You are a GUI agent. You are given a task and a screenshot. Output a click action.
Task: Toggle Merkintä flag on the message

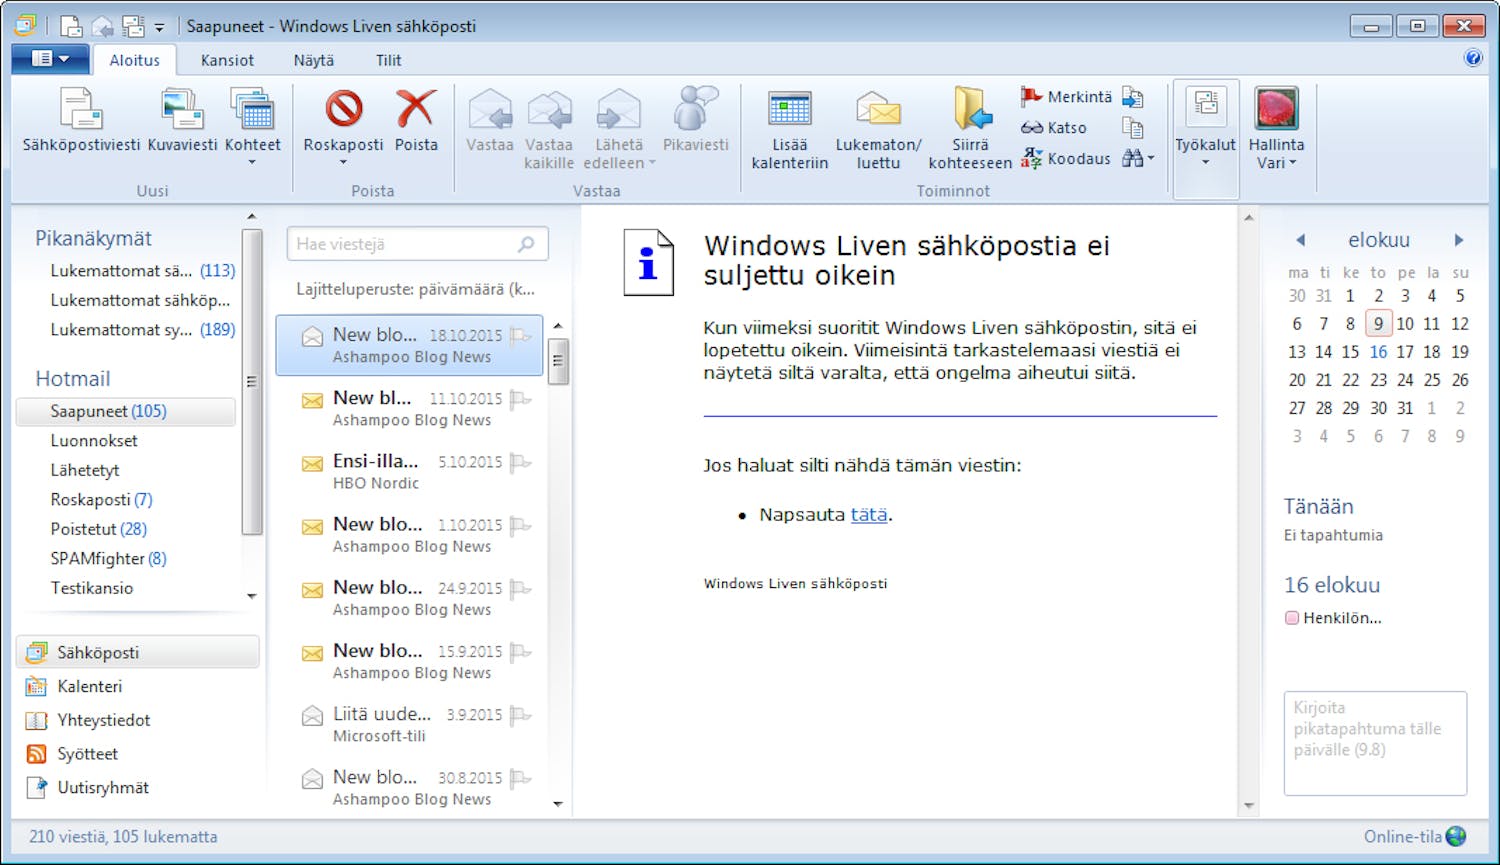click(1066, 96)
